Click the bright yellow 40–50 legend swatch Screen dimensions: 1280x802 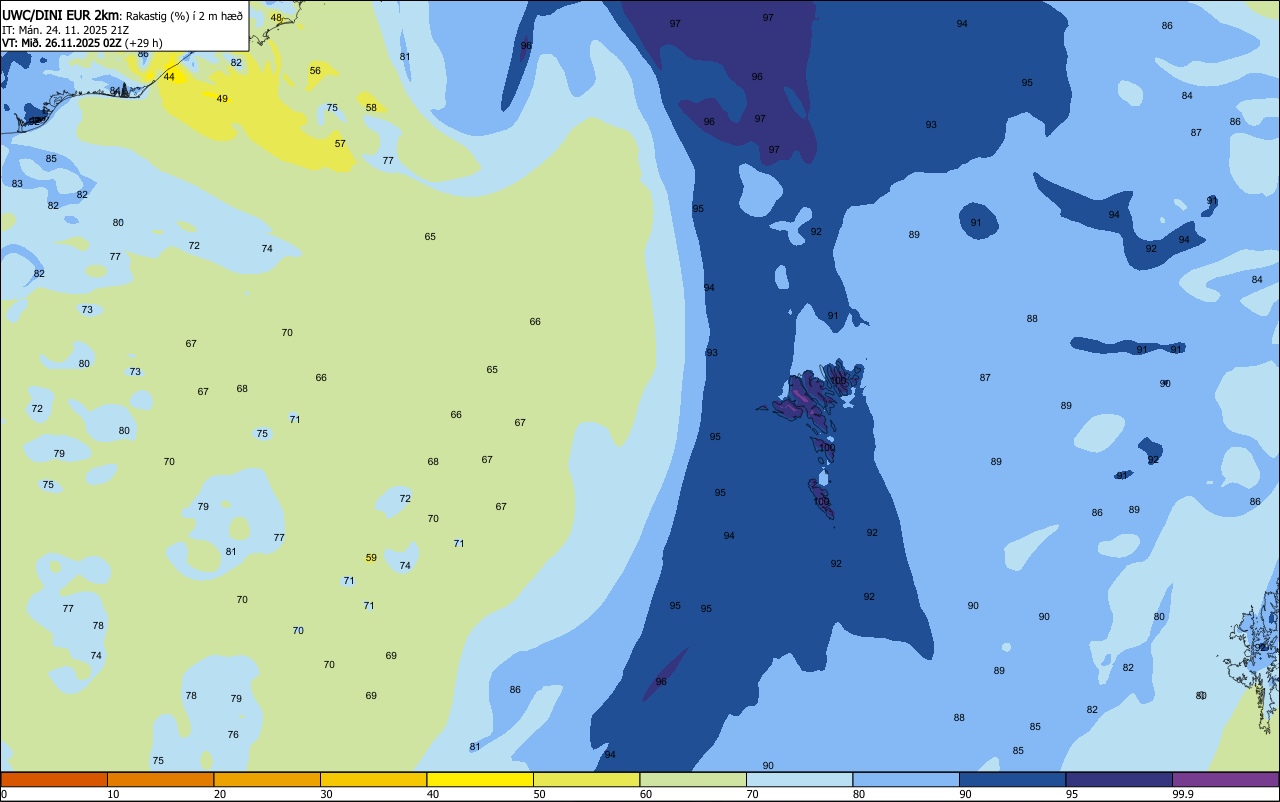pyautogui.click(x=480, y=779)
